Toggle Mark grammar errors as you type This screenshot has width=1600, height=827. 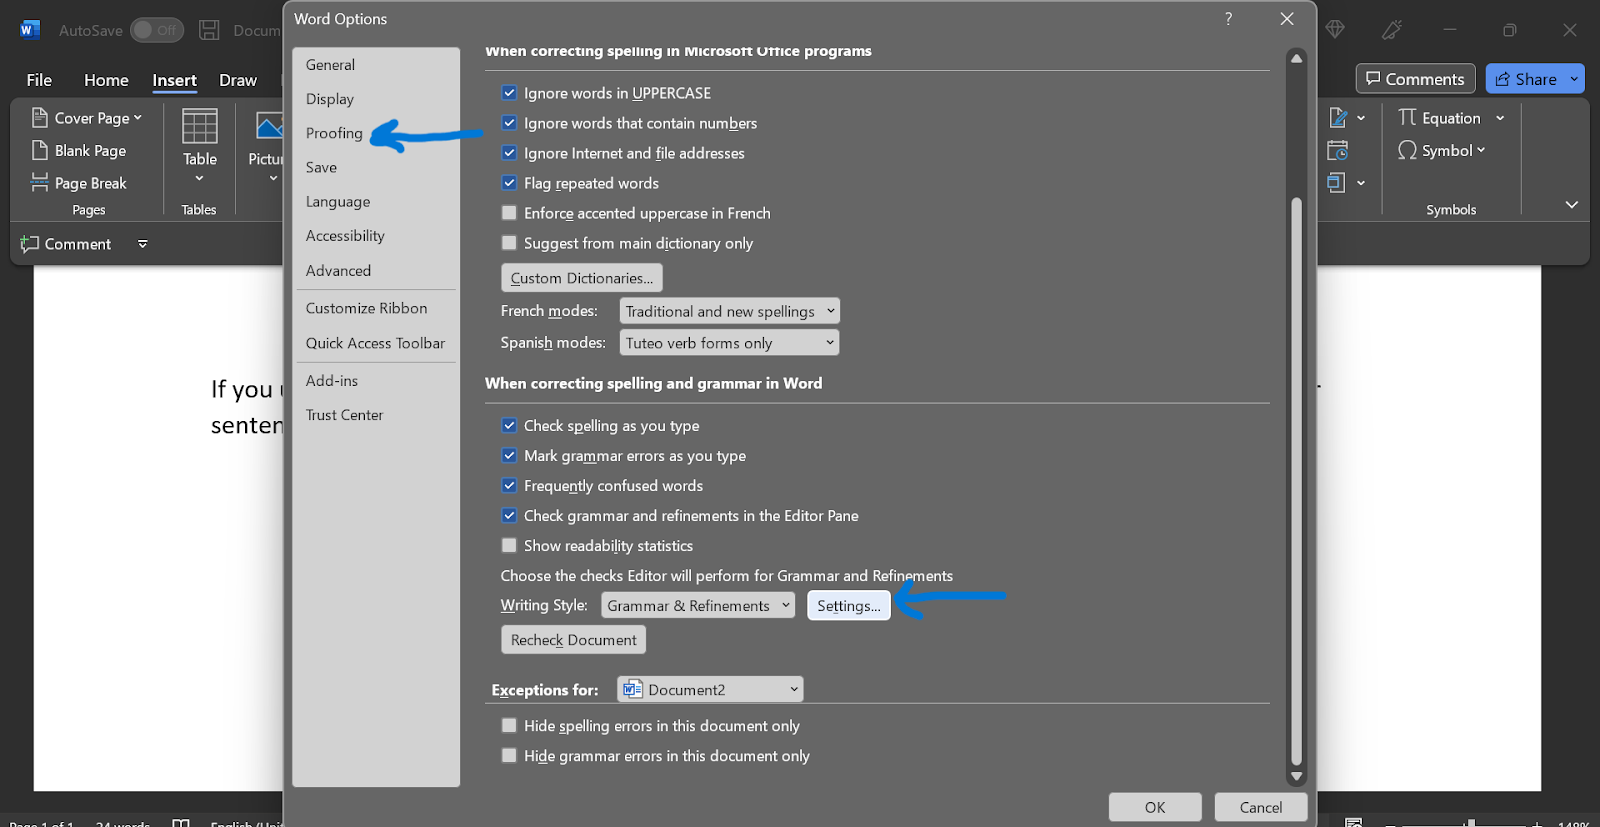[509, 456]
